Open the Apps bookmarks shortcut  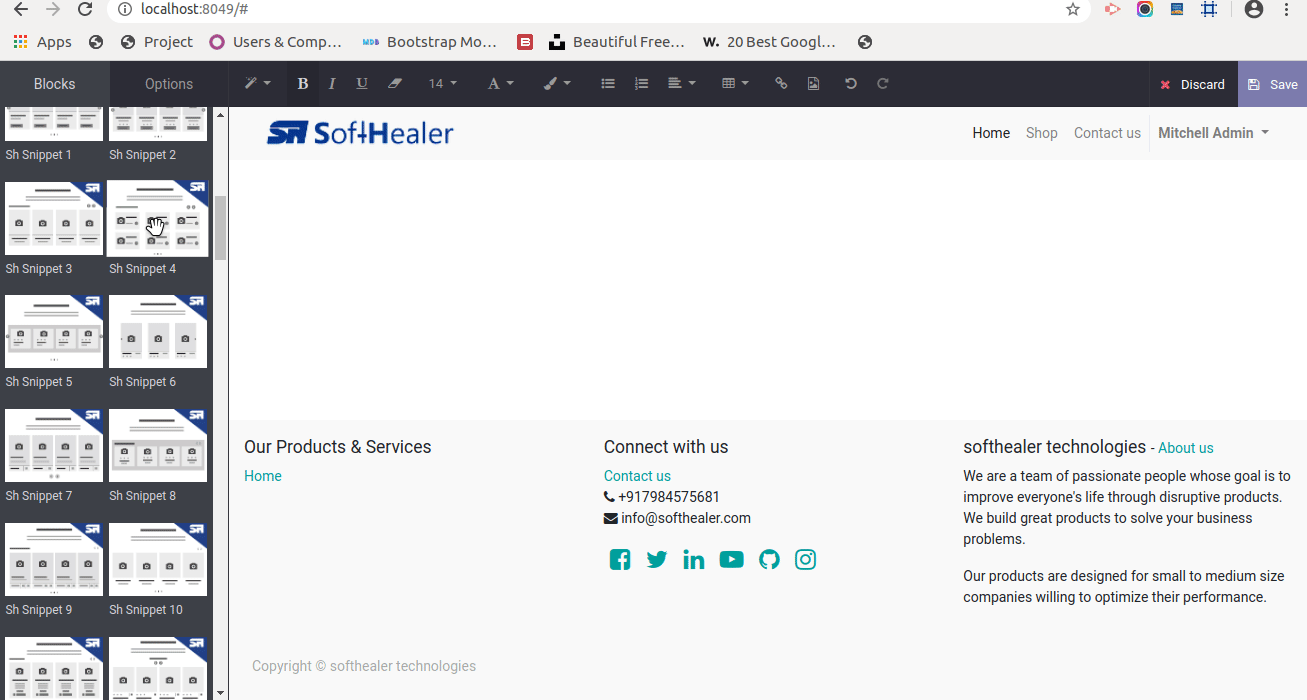click(x=42, y=42)
